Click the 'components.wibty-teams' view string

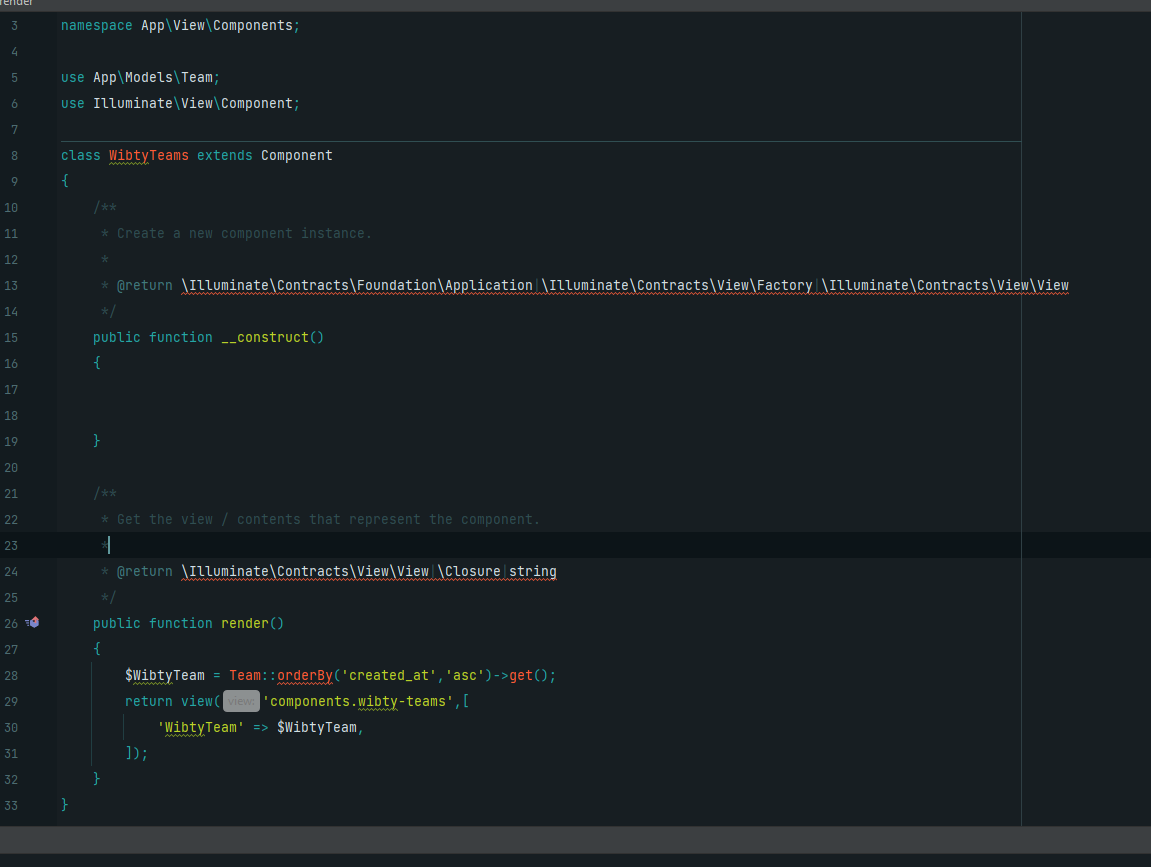point(358,701)
